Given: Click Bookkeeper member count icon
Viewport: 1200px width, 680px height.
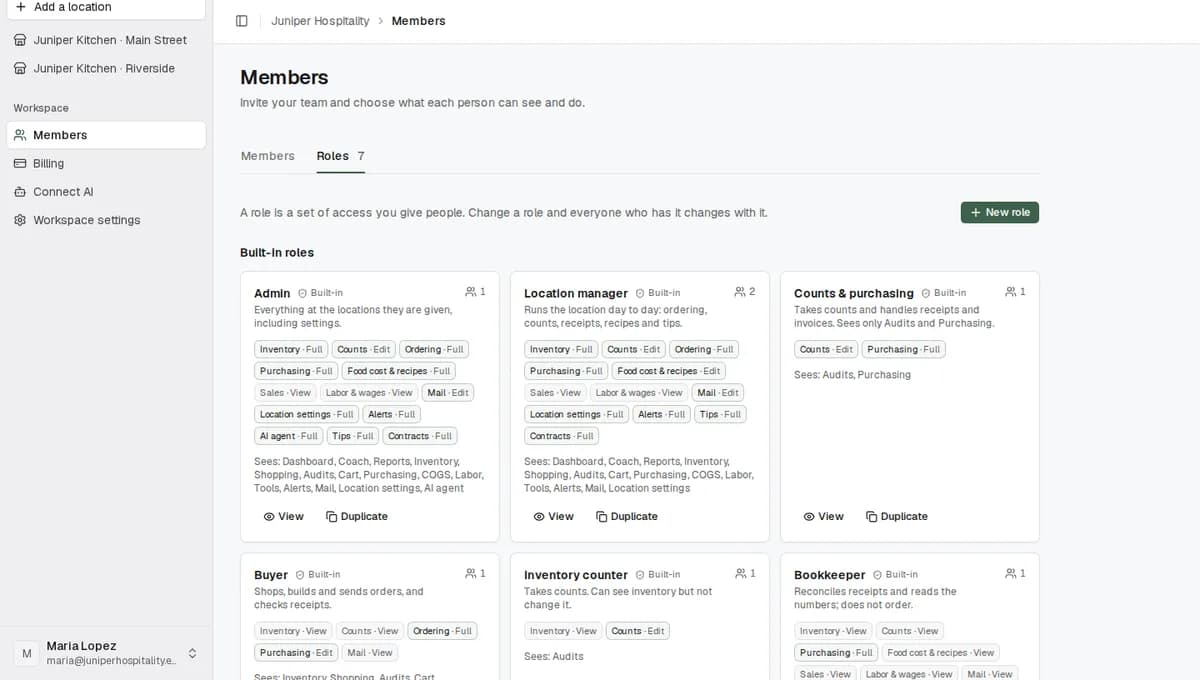Looking at the screenshot, I should (1010, 574).
